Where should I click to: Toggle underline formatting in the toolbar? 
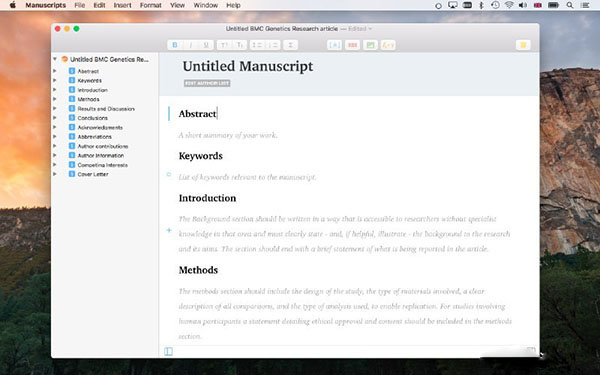[x=206, y=45]
